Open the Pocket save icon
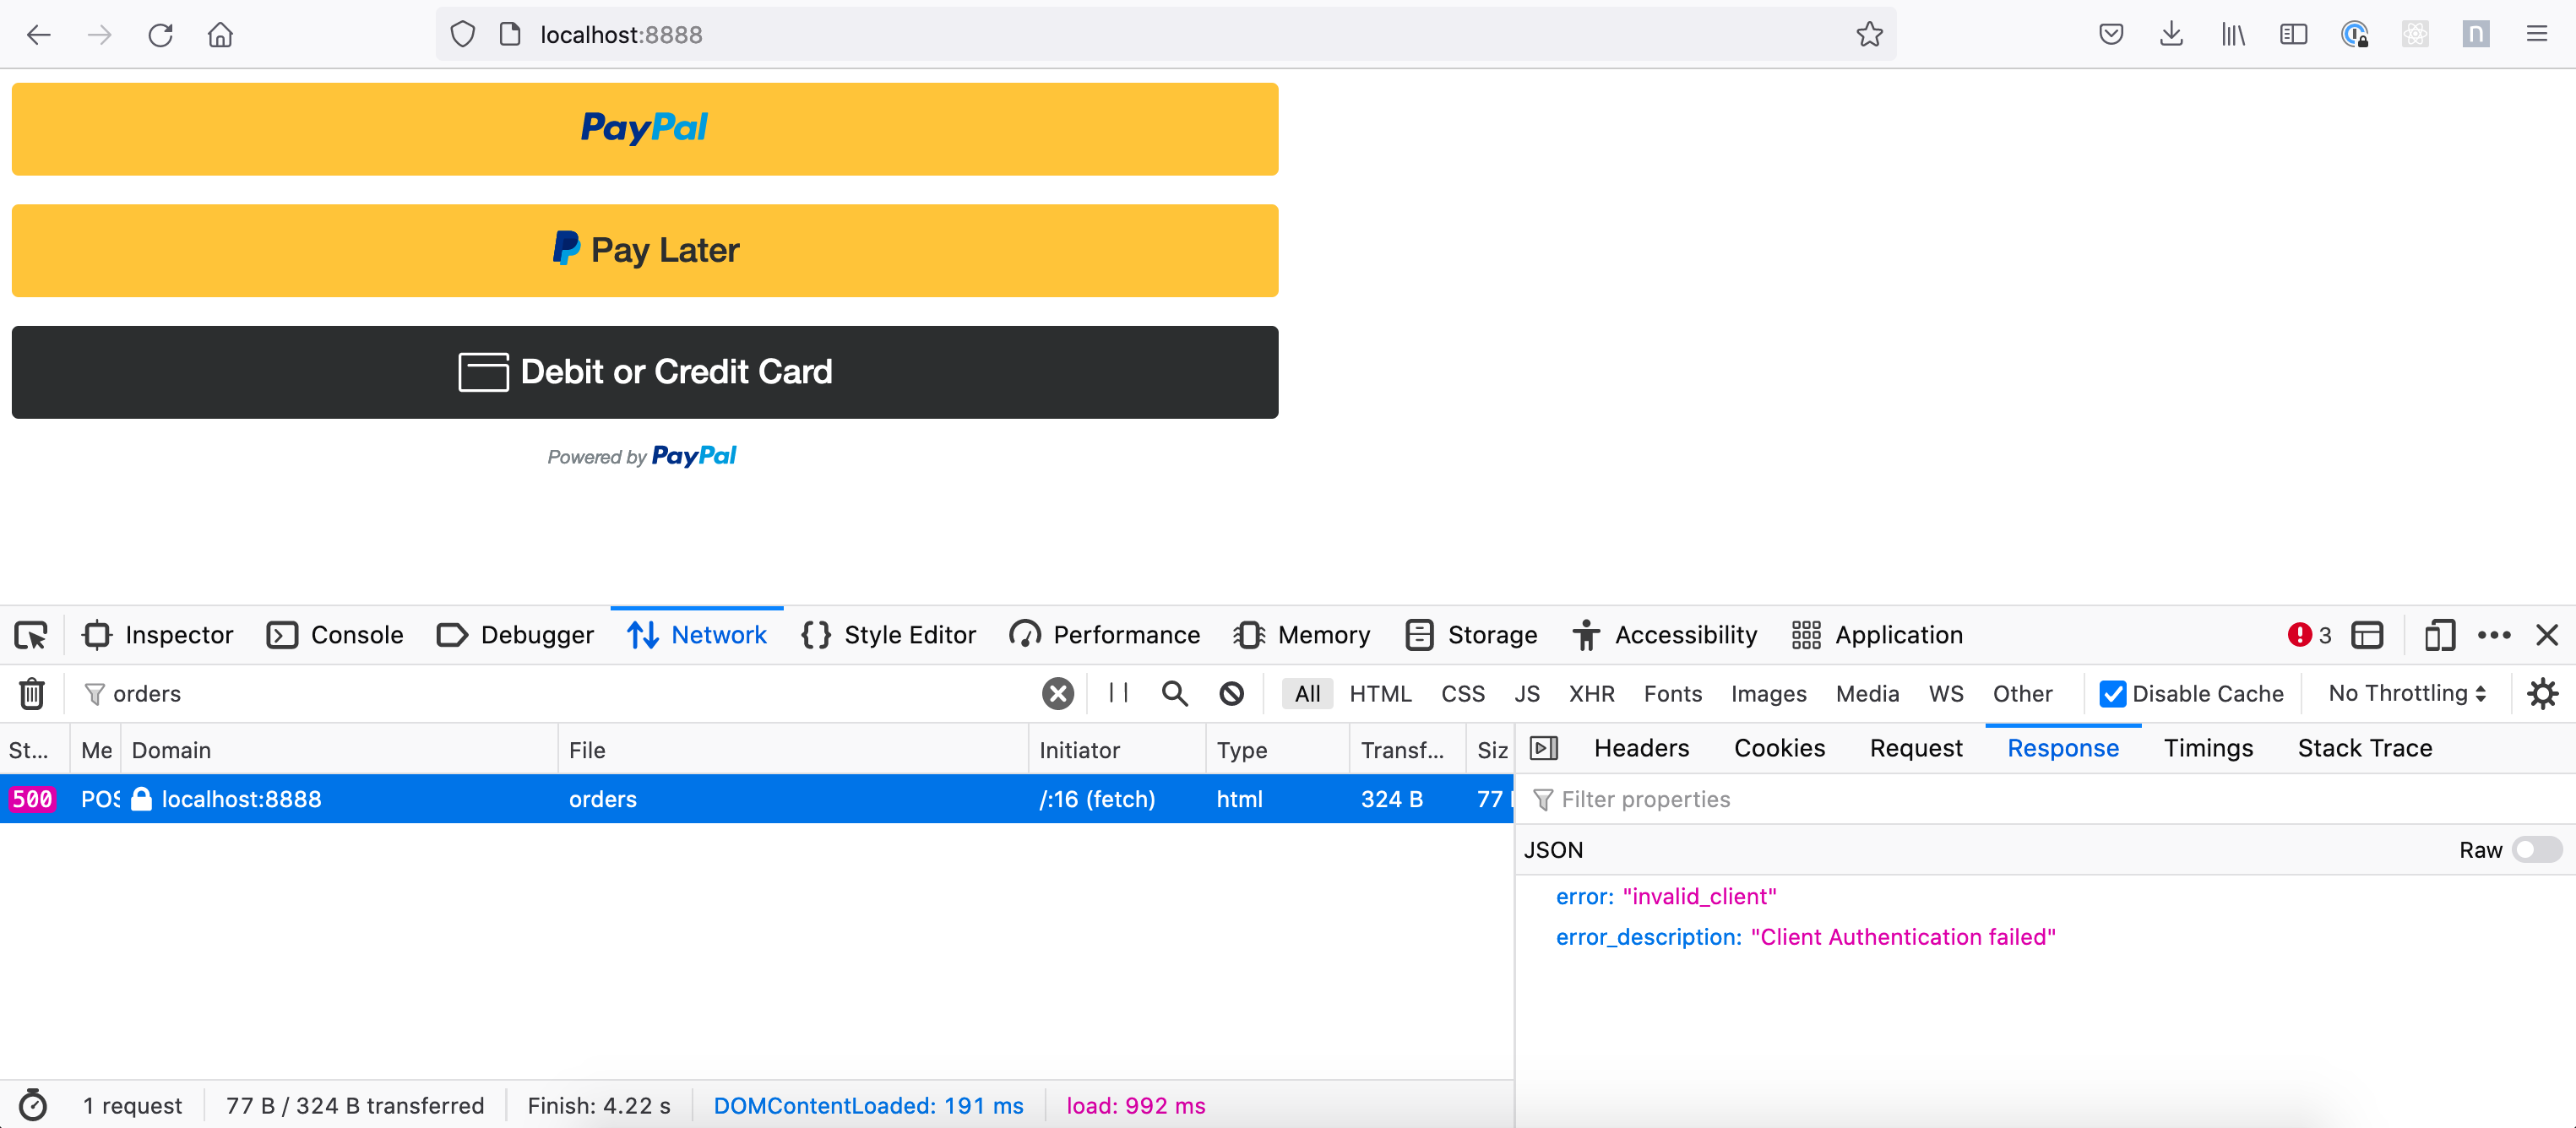 [x=2110, y=35]
